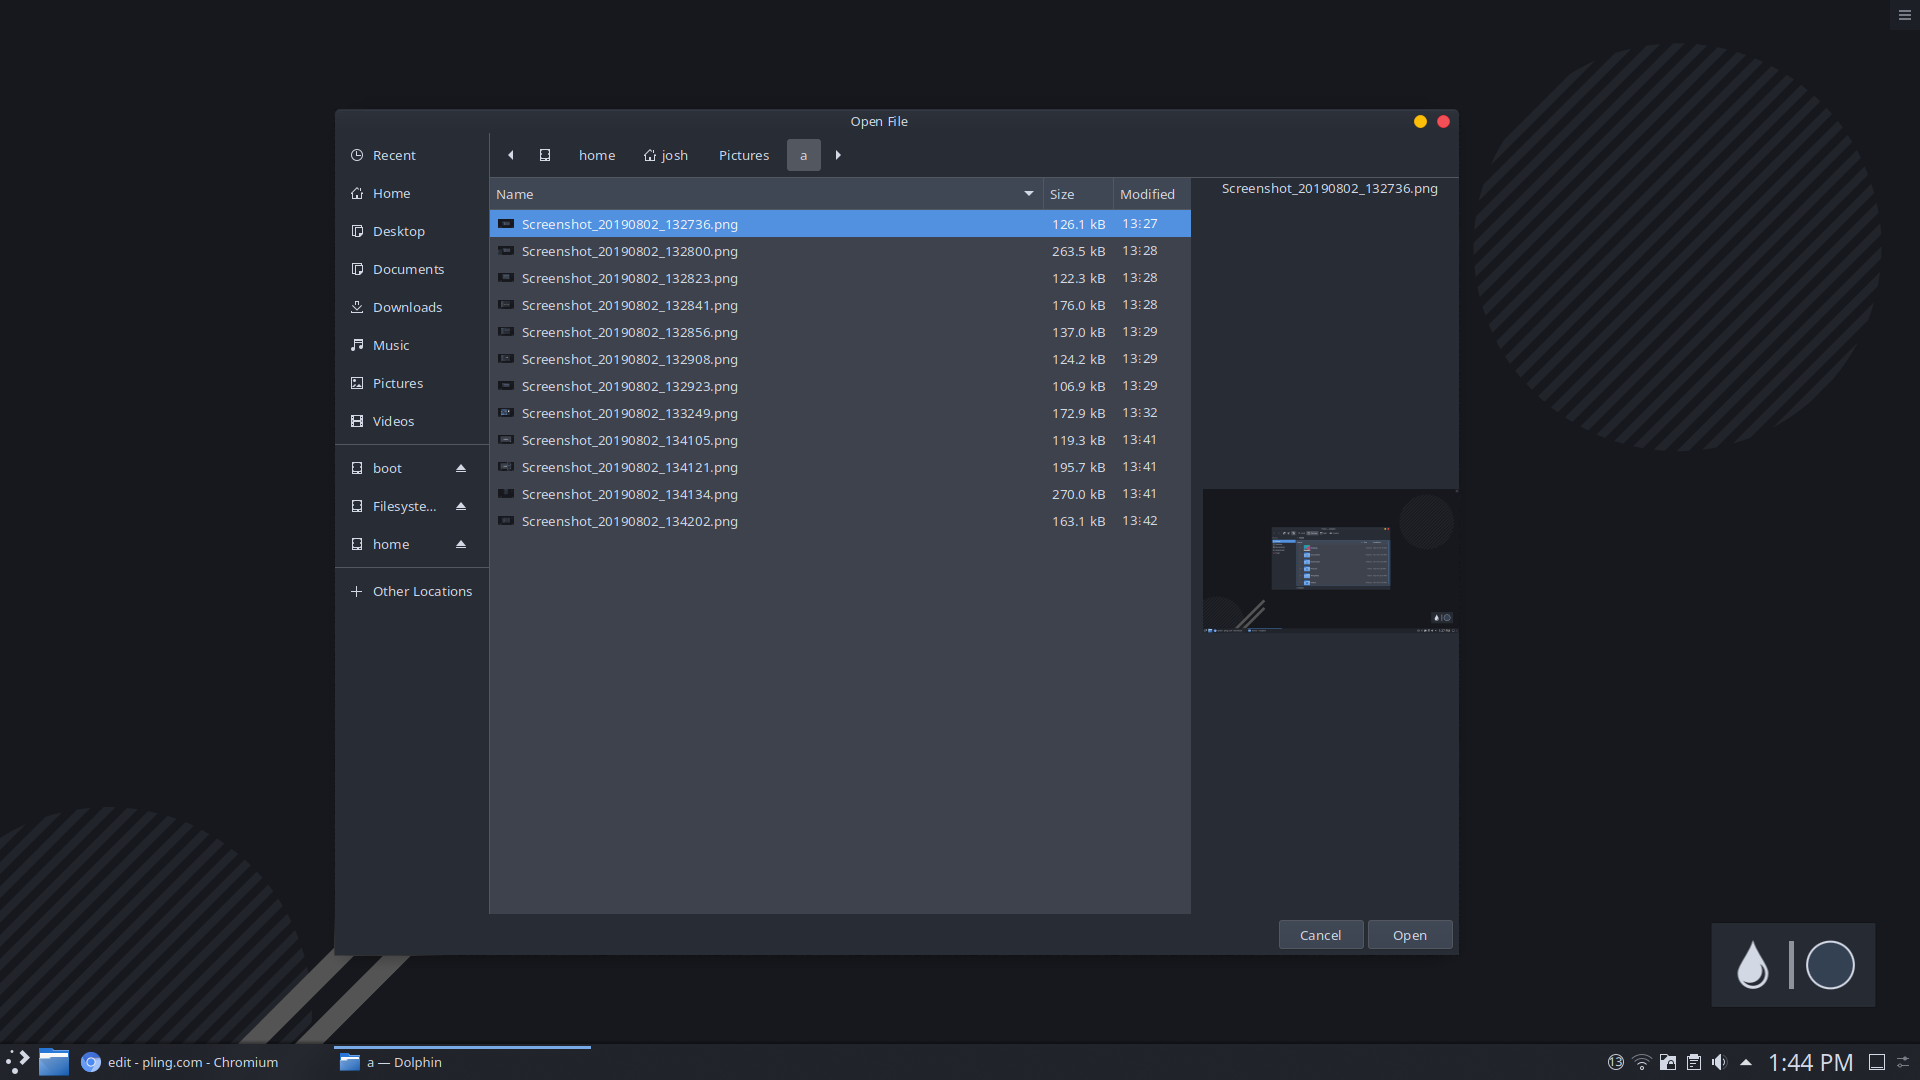Open Recent in the sidebar
1920x1080 pixels.
click(411, 155)
